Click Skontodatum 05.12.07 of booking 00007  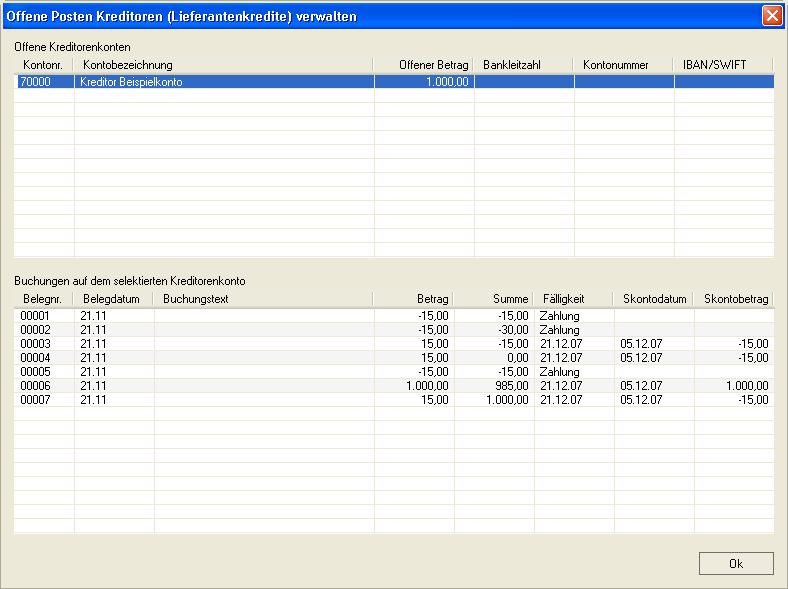641,400
